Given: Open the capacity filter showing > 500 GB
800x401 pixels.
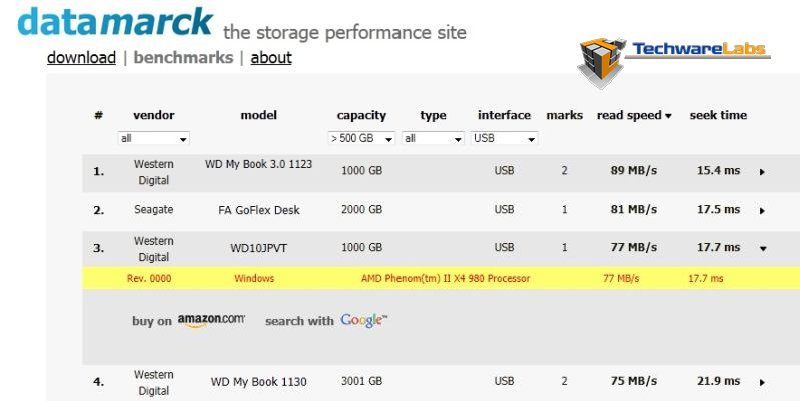Looking at the screenshot, I should 361,138.
